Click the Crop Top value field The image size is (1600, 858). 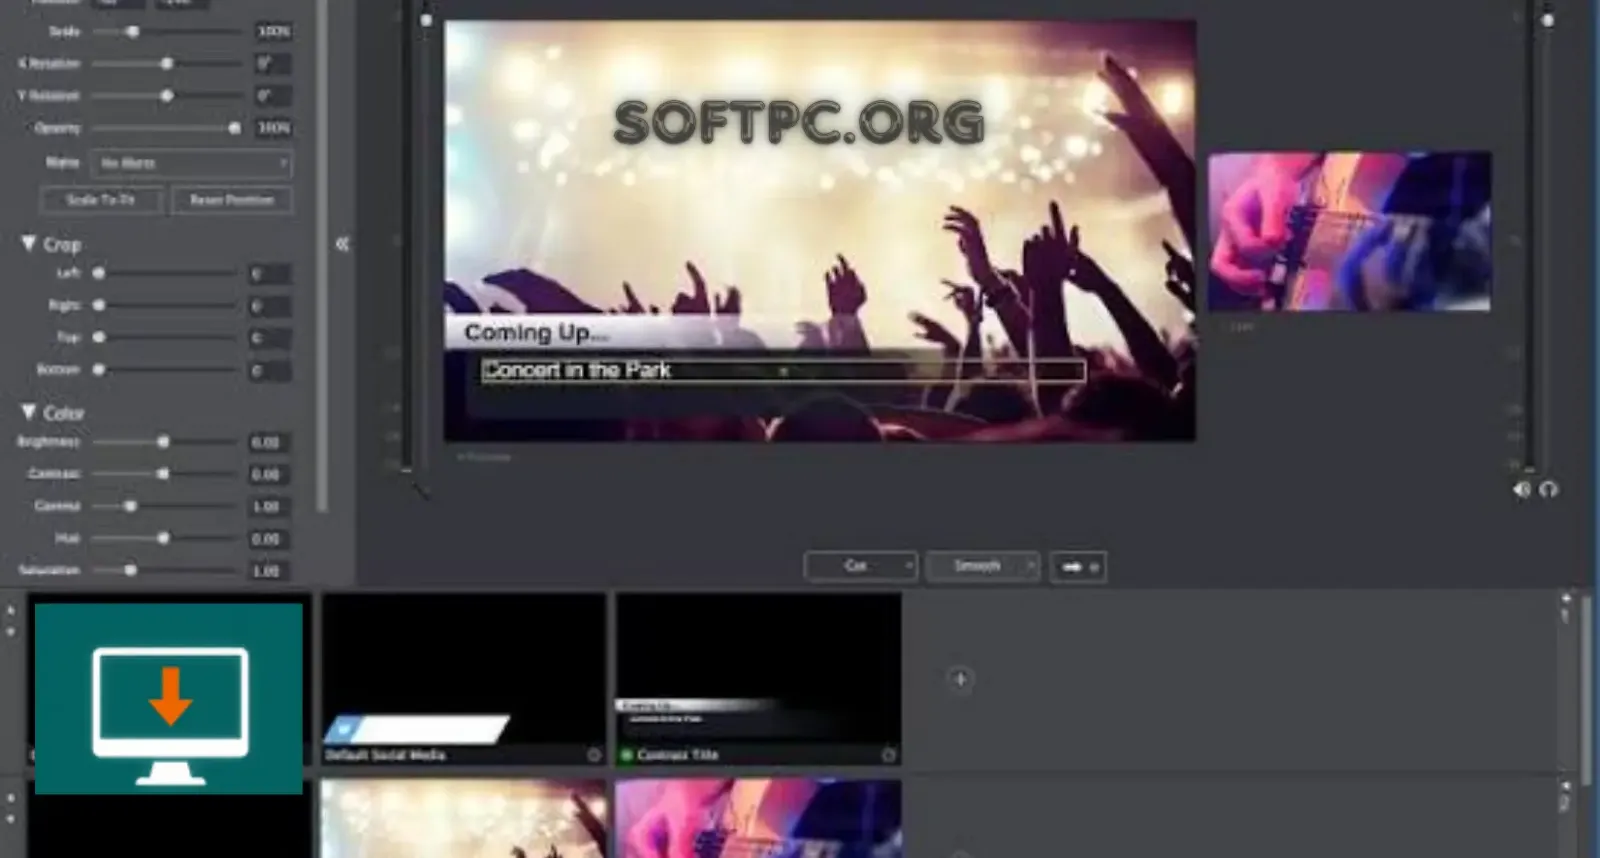pos(270,338)
